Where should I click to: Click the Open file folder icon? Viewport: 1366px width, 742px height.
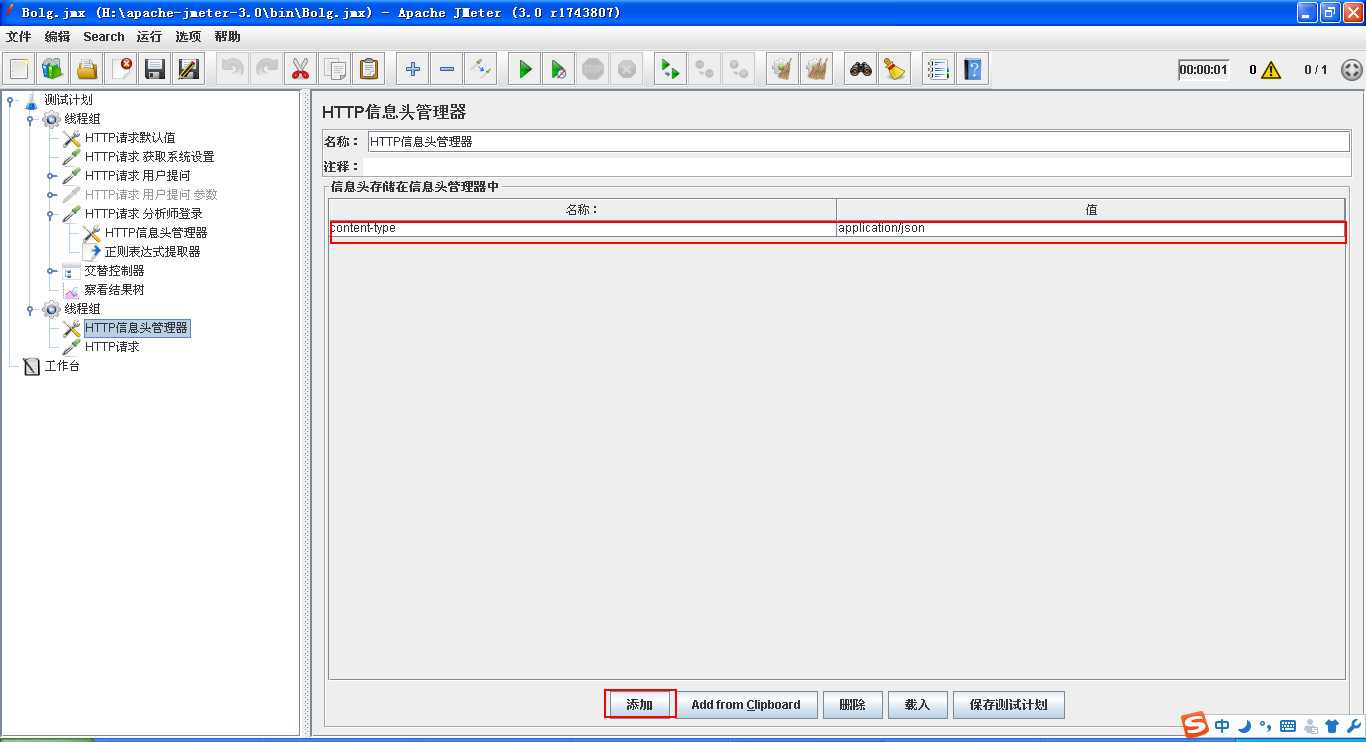[x=87, y=69]
